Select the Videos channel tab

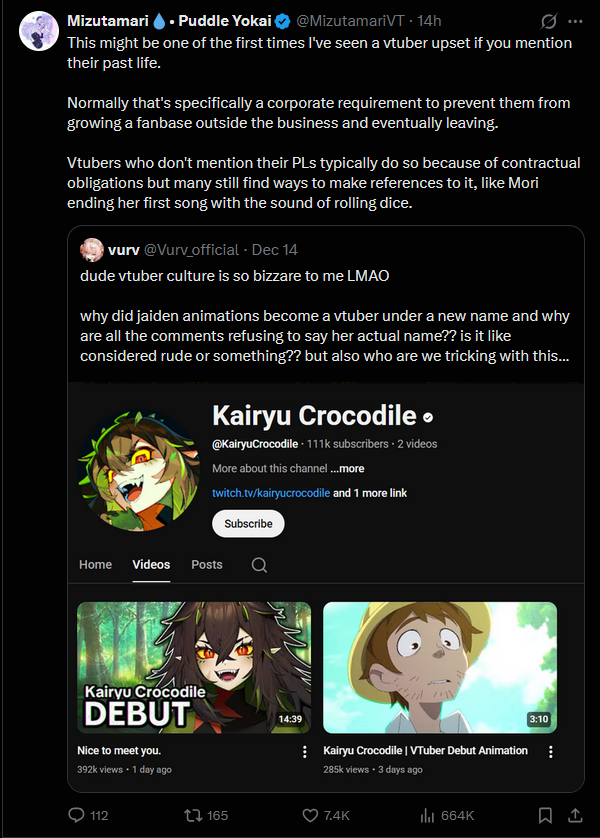coord(151,564)
